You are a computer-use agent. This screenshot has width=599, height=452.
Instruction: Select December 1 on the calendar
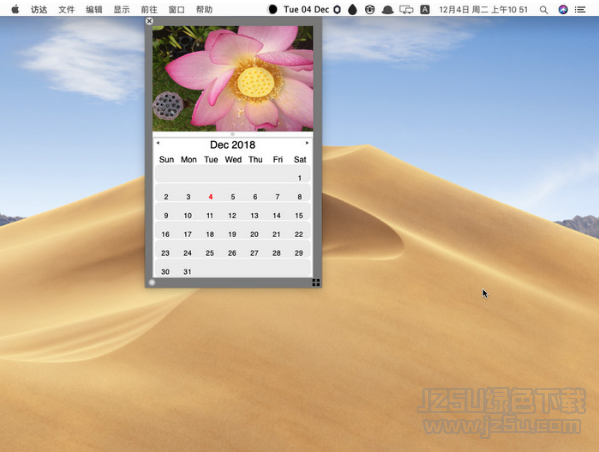pyautogui.click(x=300, y=178)
